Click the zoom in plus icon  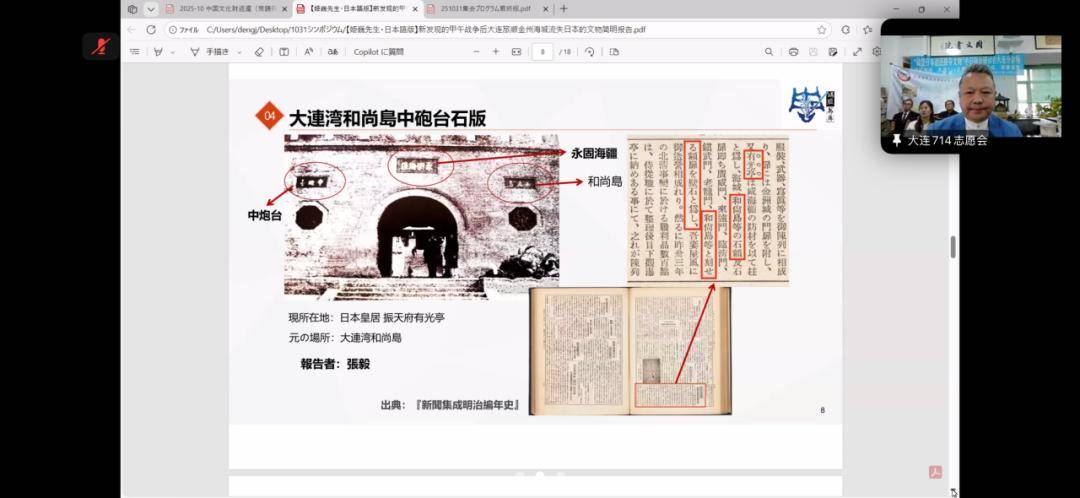pyautogui.click(x=495, y=52)
